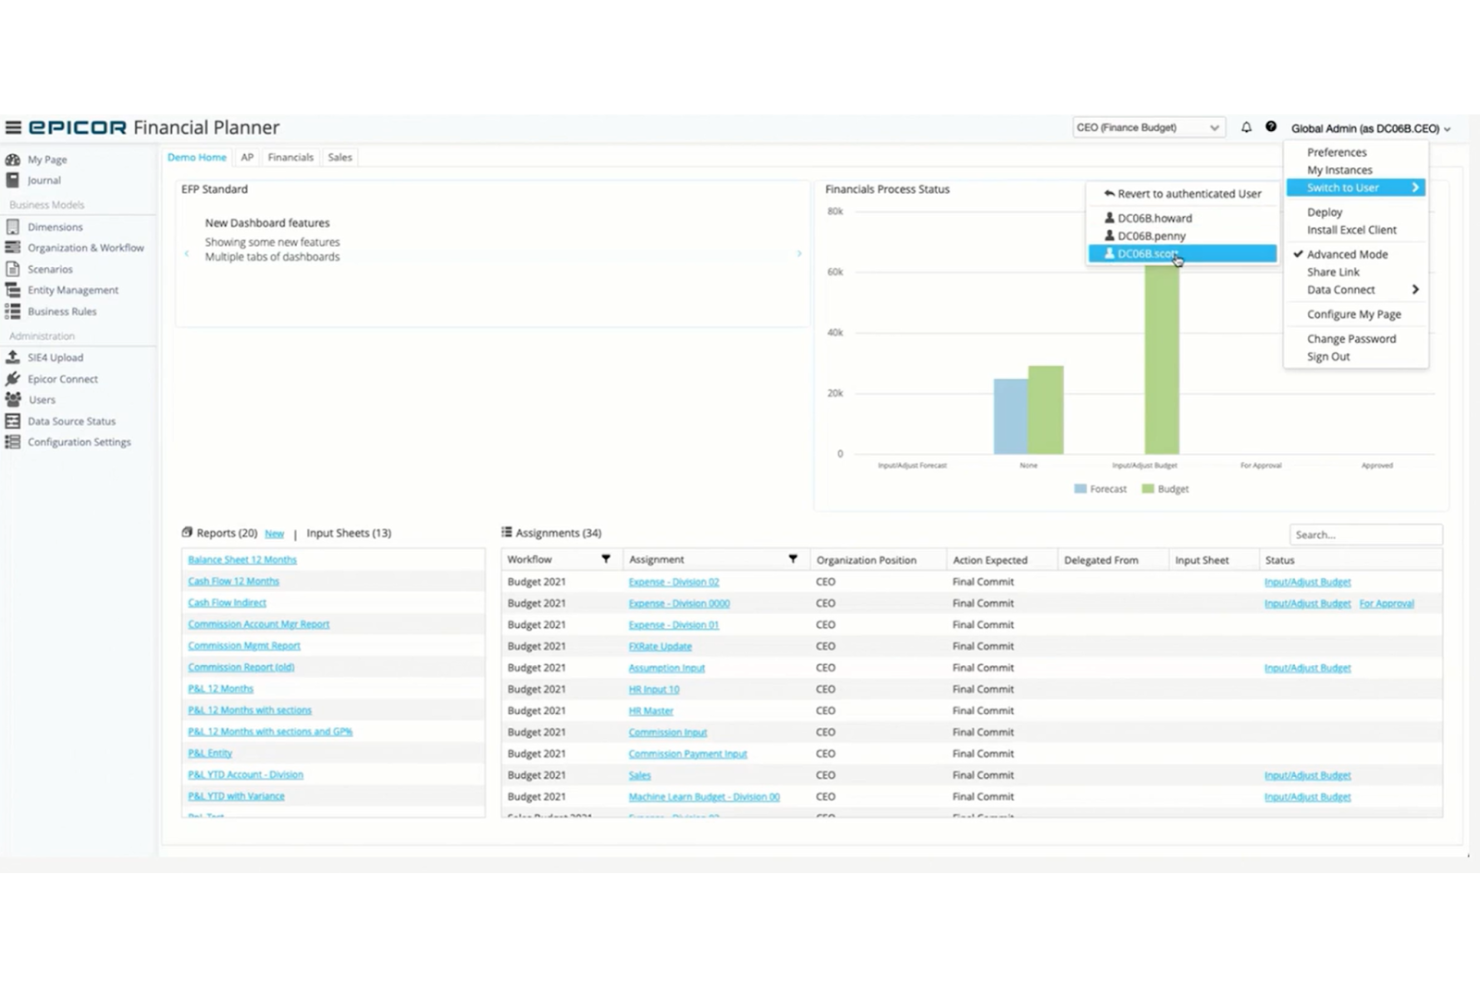The height and width of the screenshot is (987, 1480).
Task: Open the Scenarios section
Action: (48, 268)
